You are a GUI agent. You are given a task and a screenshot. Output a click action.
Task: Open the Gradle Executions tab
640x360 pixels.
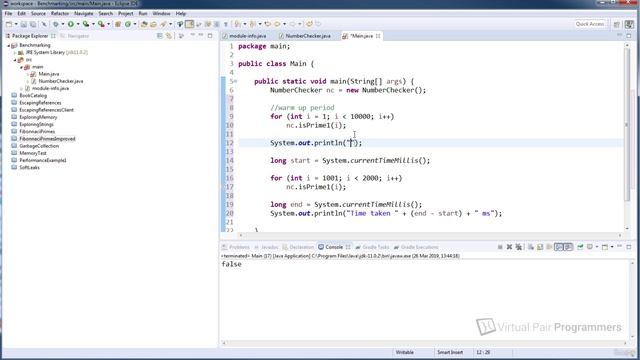pyautogui.click(x=416, y=247)
